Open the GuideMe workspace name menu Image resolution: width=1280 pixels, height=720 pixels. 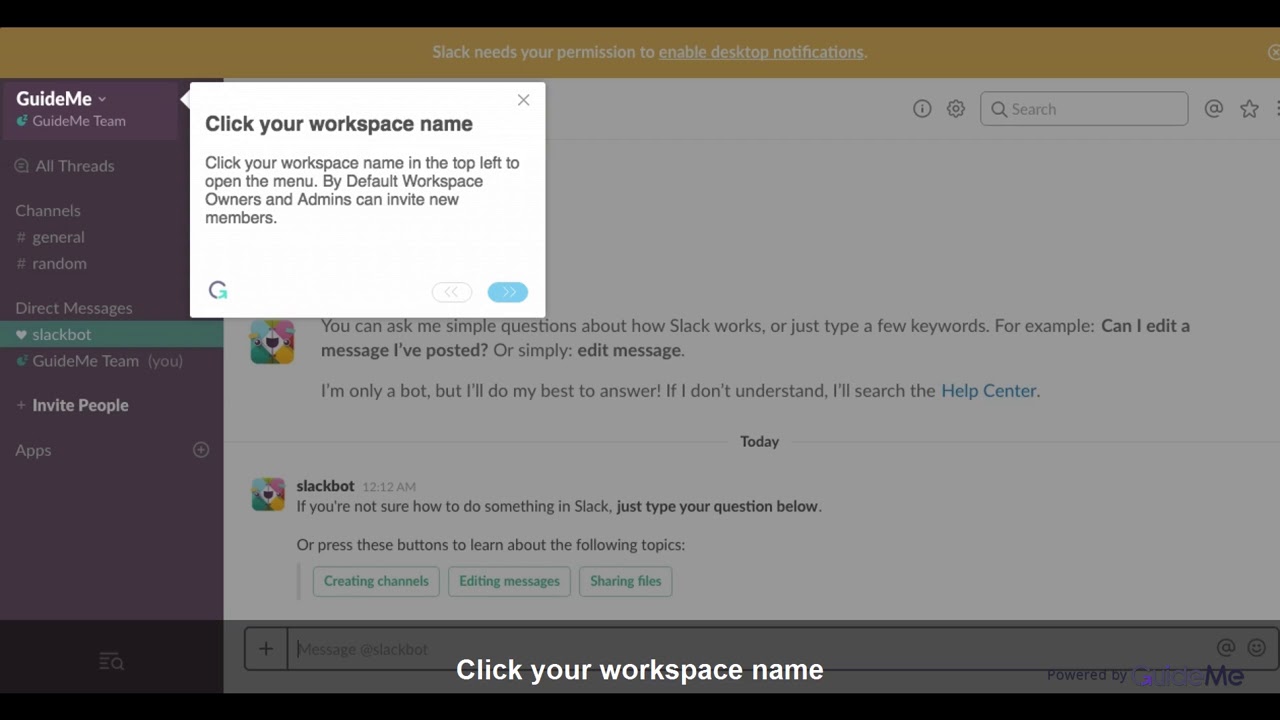60,98
